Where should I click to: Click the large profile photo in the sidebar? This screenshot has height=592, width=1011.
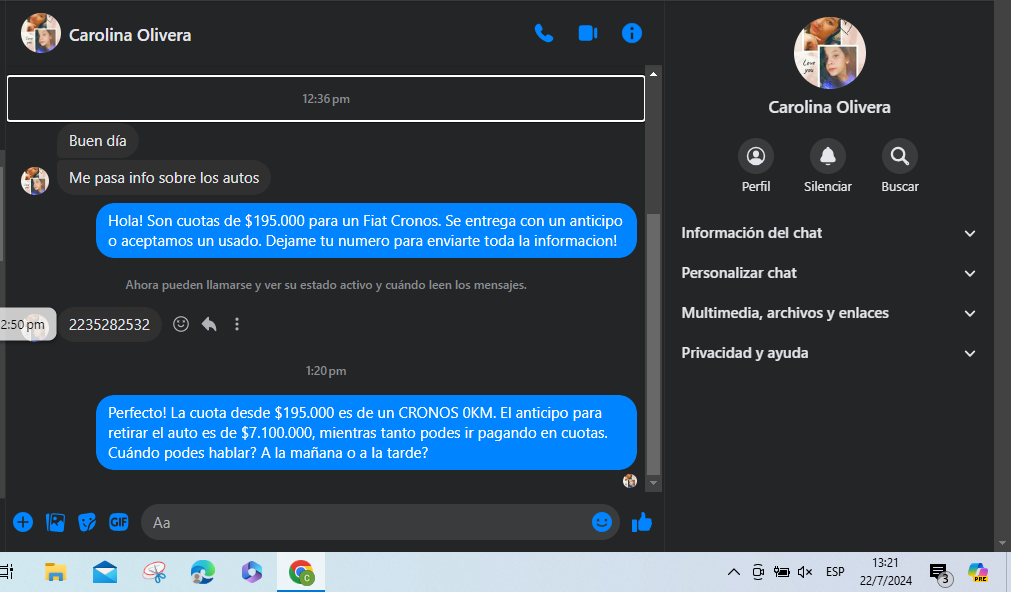coord(829,53)
